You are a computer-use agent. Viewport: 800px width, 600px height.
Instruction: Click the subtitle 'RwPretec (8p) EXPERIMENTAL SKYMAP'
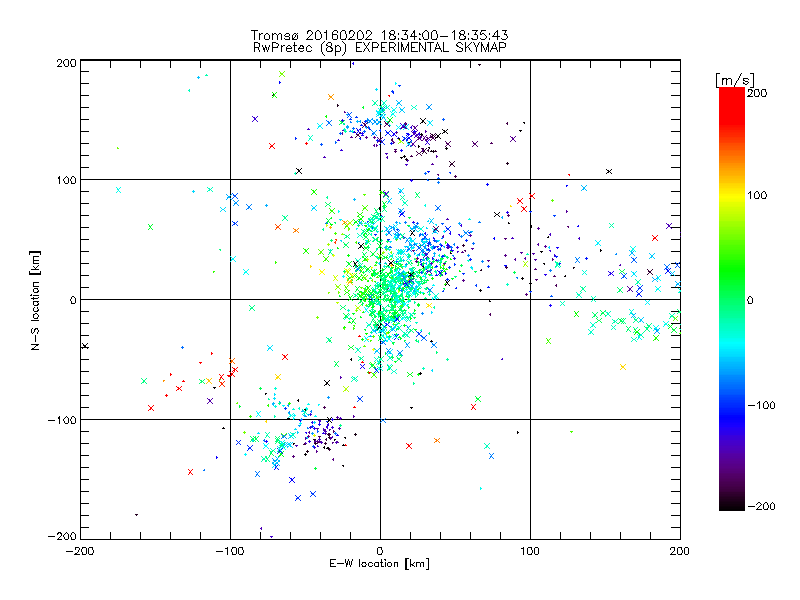click(x=379, y=47)
